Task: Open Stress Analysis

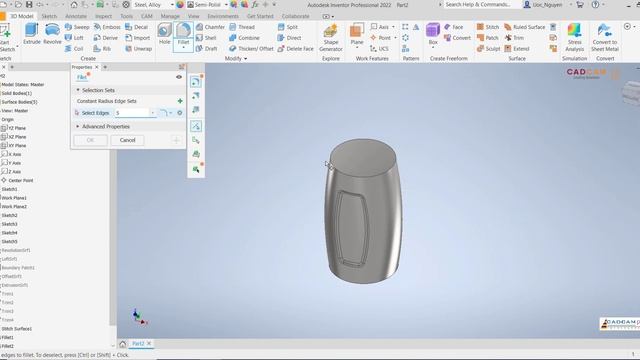Action: tap(574, 38)
